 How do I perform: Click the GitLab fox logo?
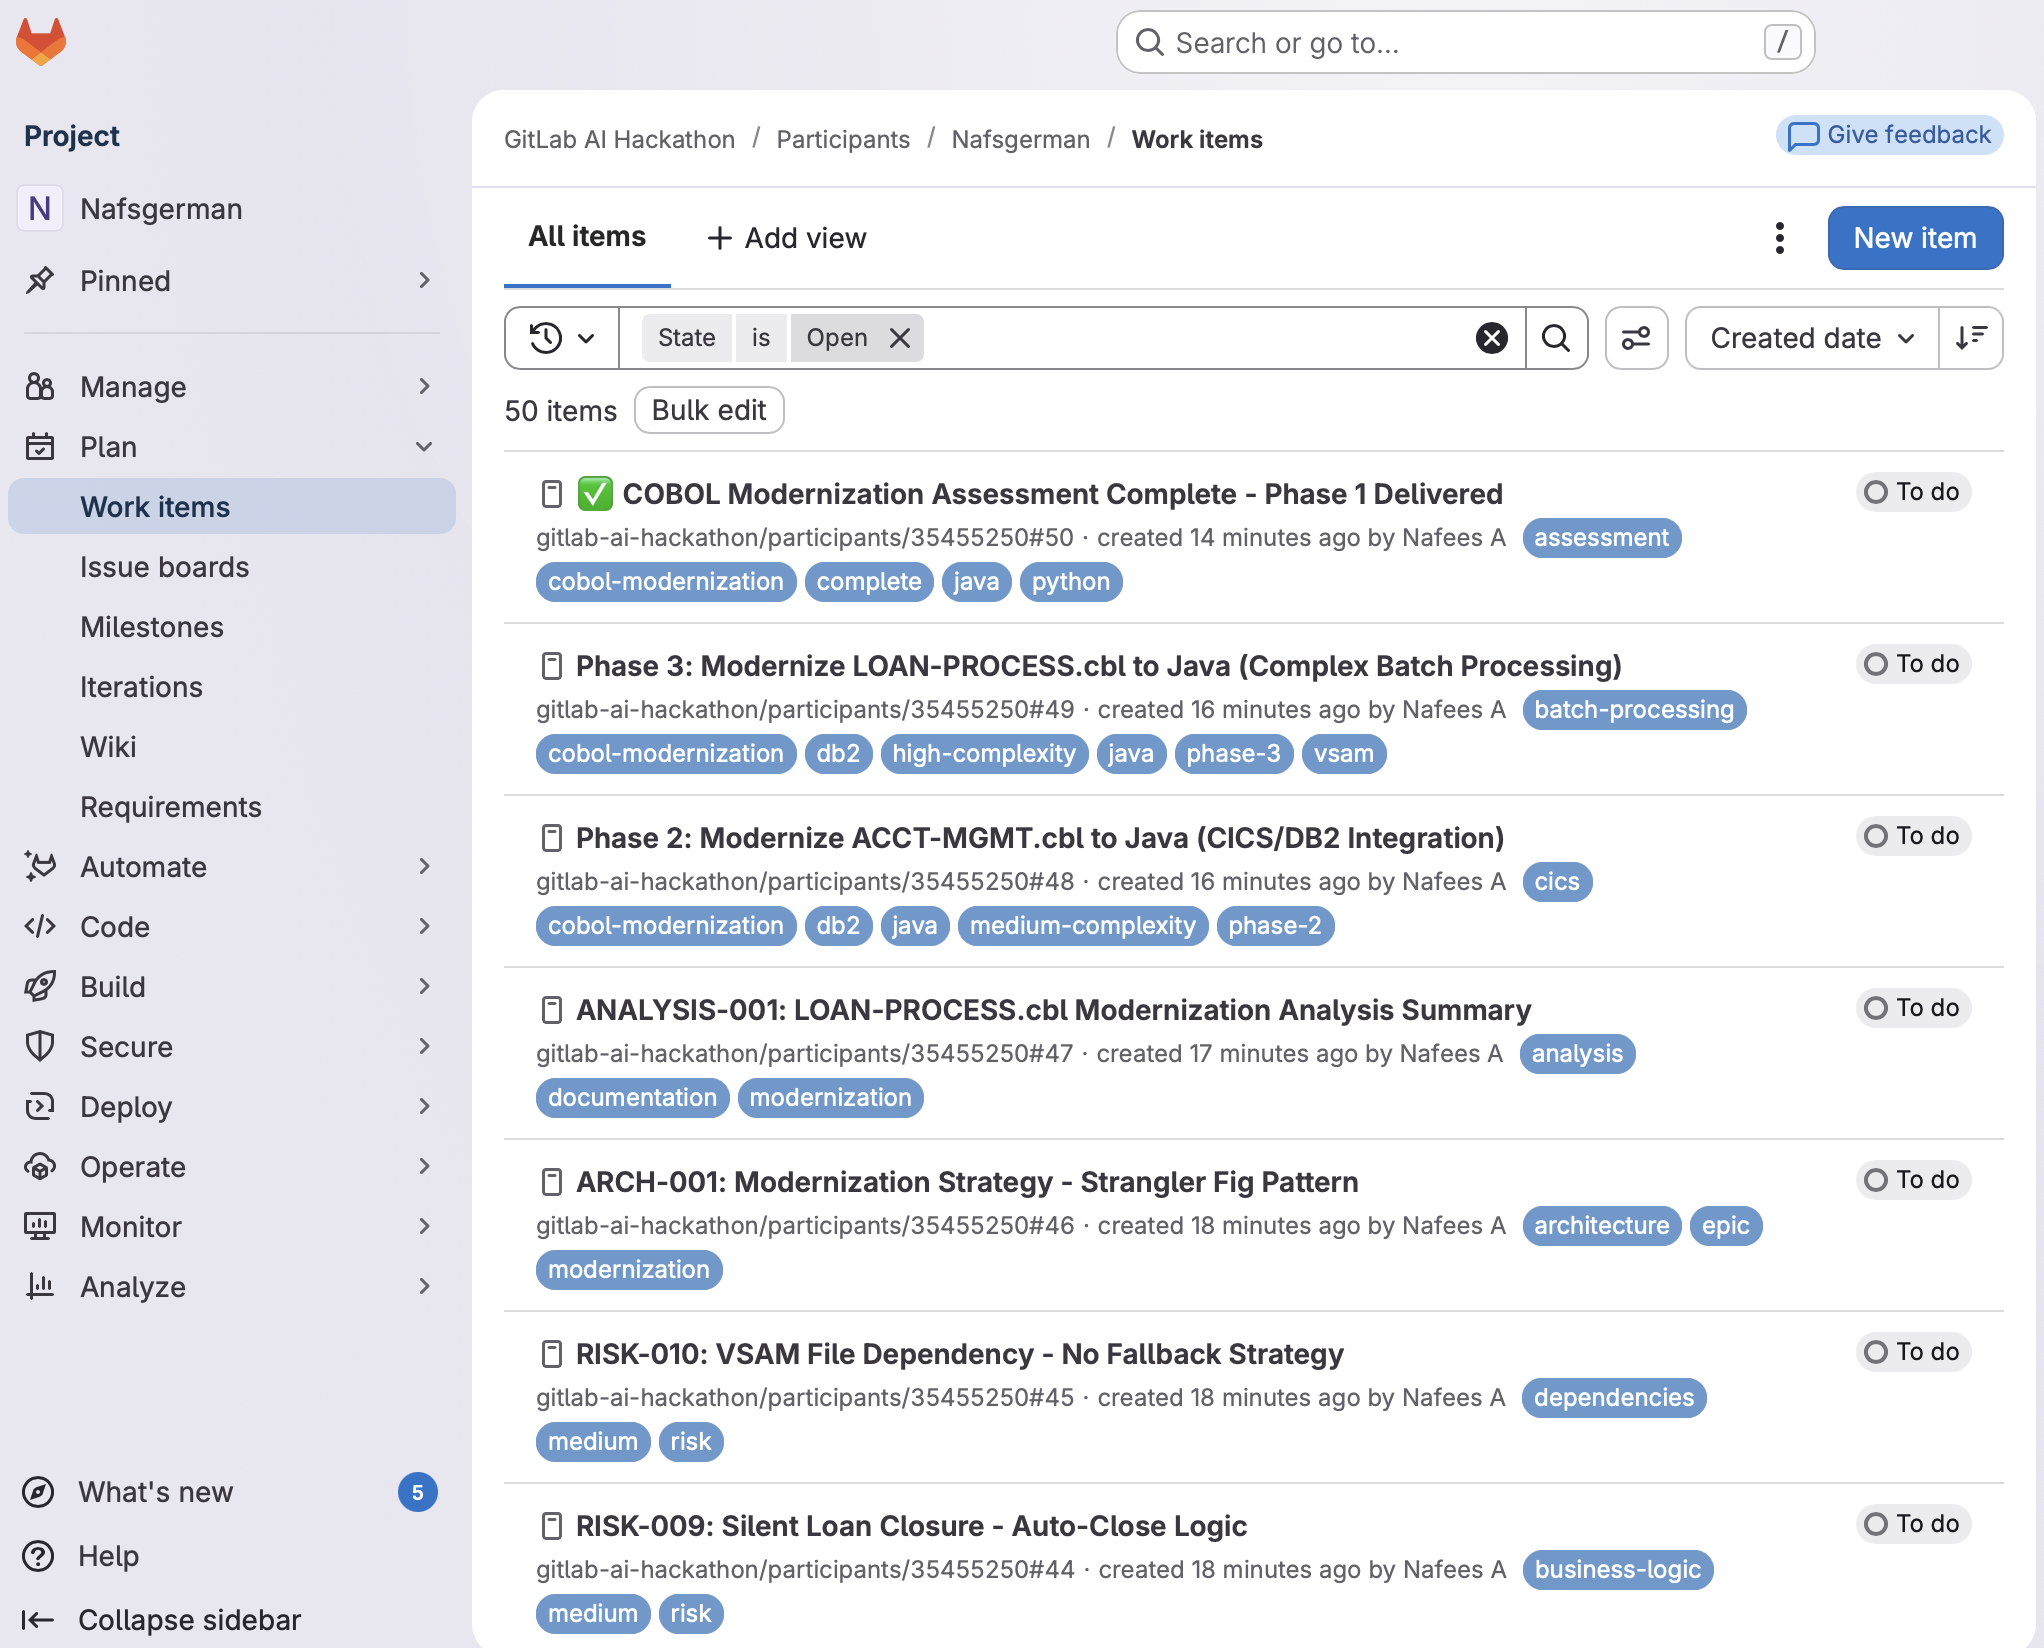point(41,42)
